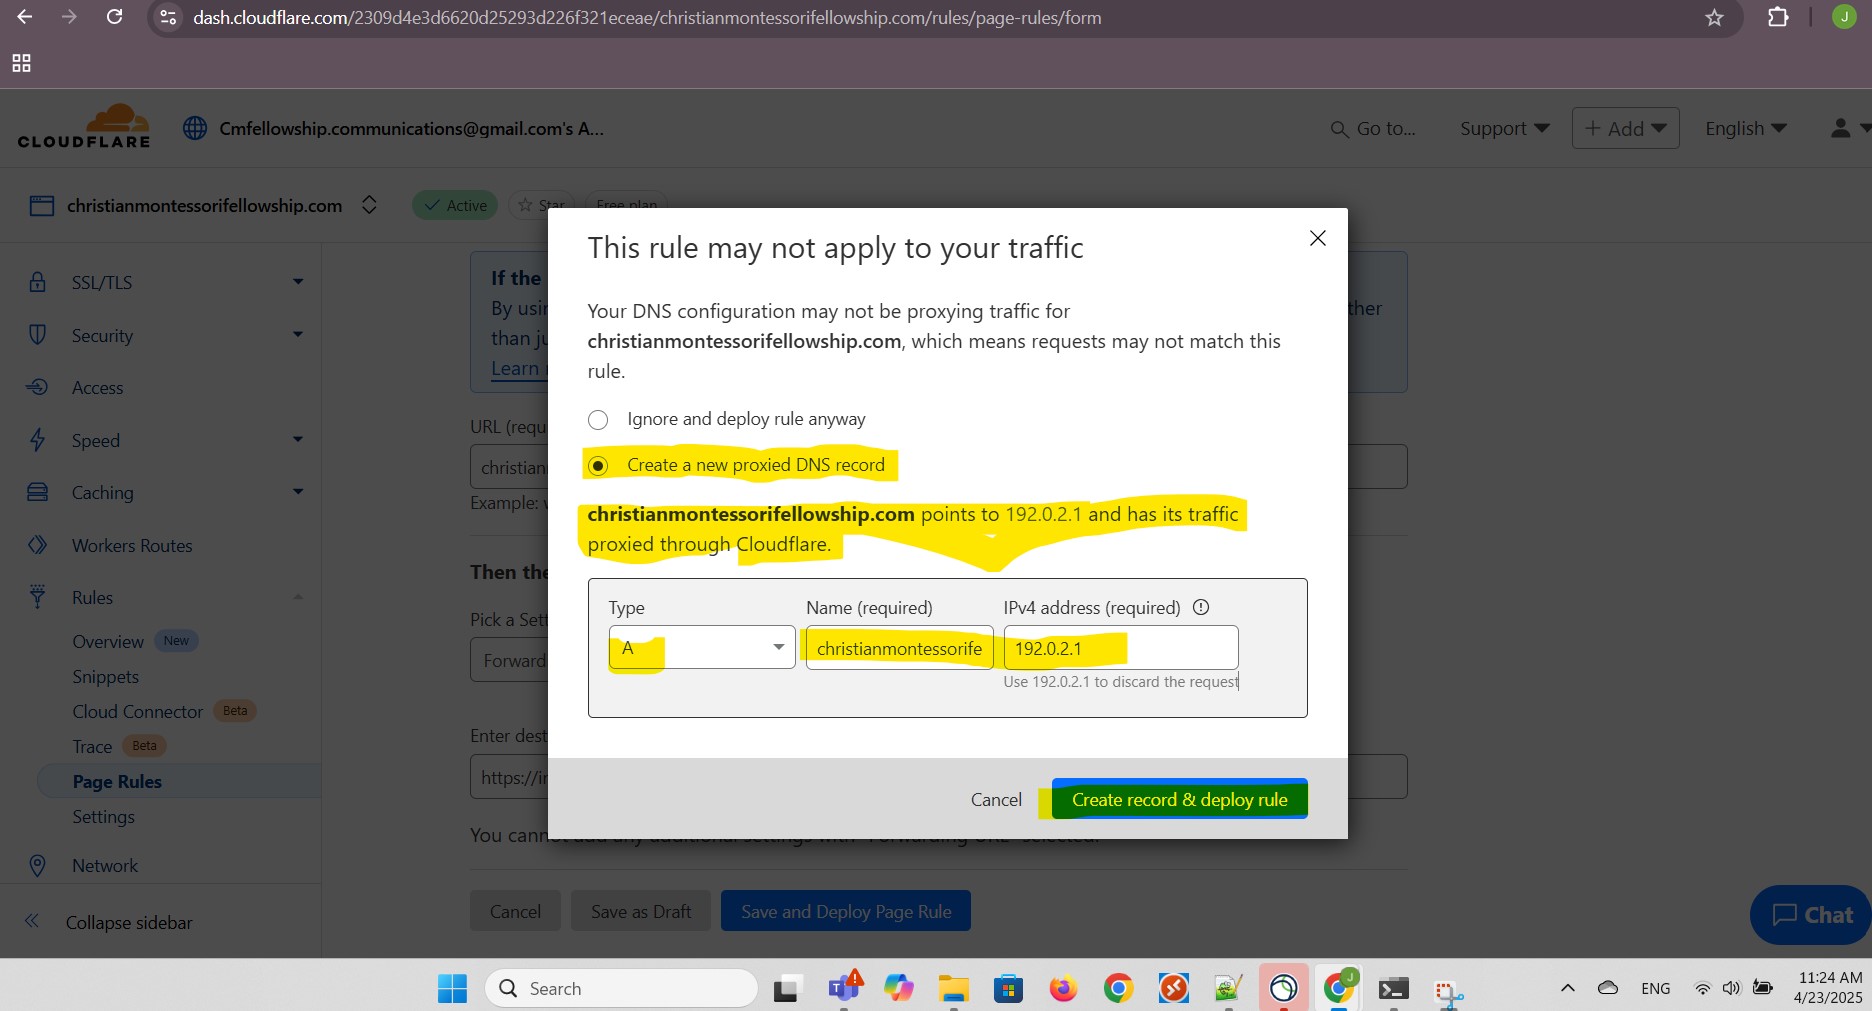1872x1011 pixels.
Task: Click the IPv4 address info icon
Action: [x=1201, y=607]
